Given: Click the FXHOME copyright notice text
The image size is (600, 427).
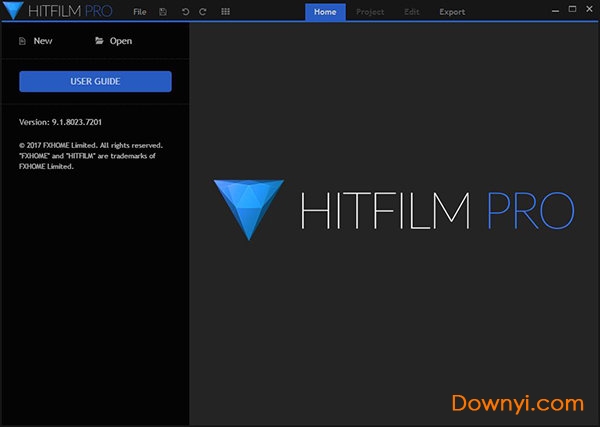Looking at the screenshot, I should pyautogui.click(x=91, y=156).
